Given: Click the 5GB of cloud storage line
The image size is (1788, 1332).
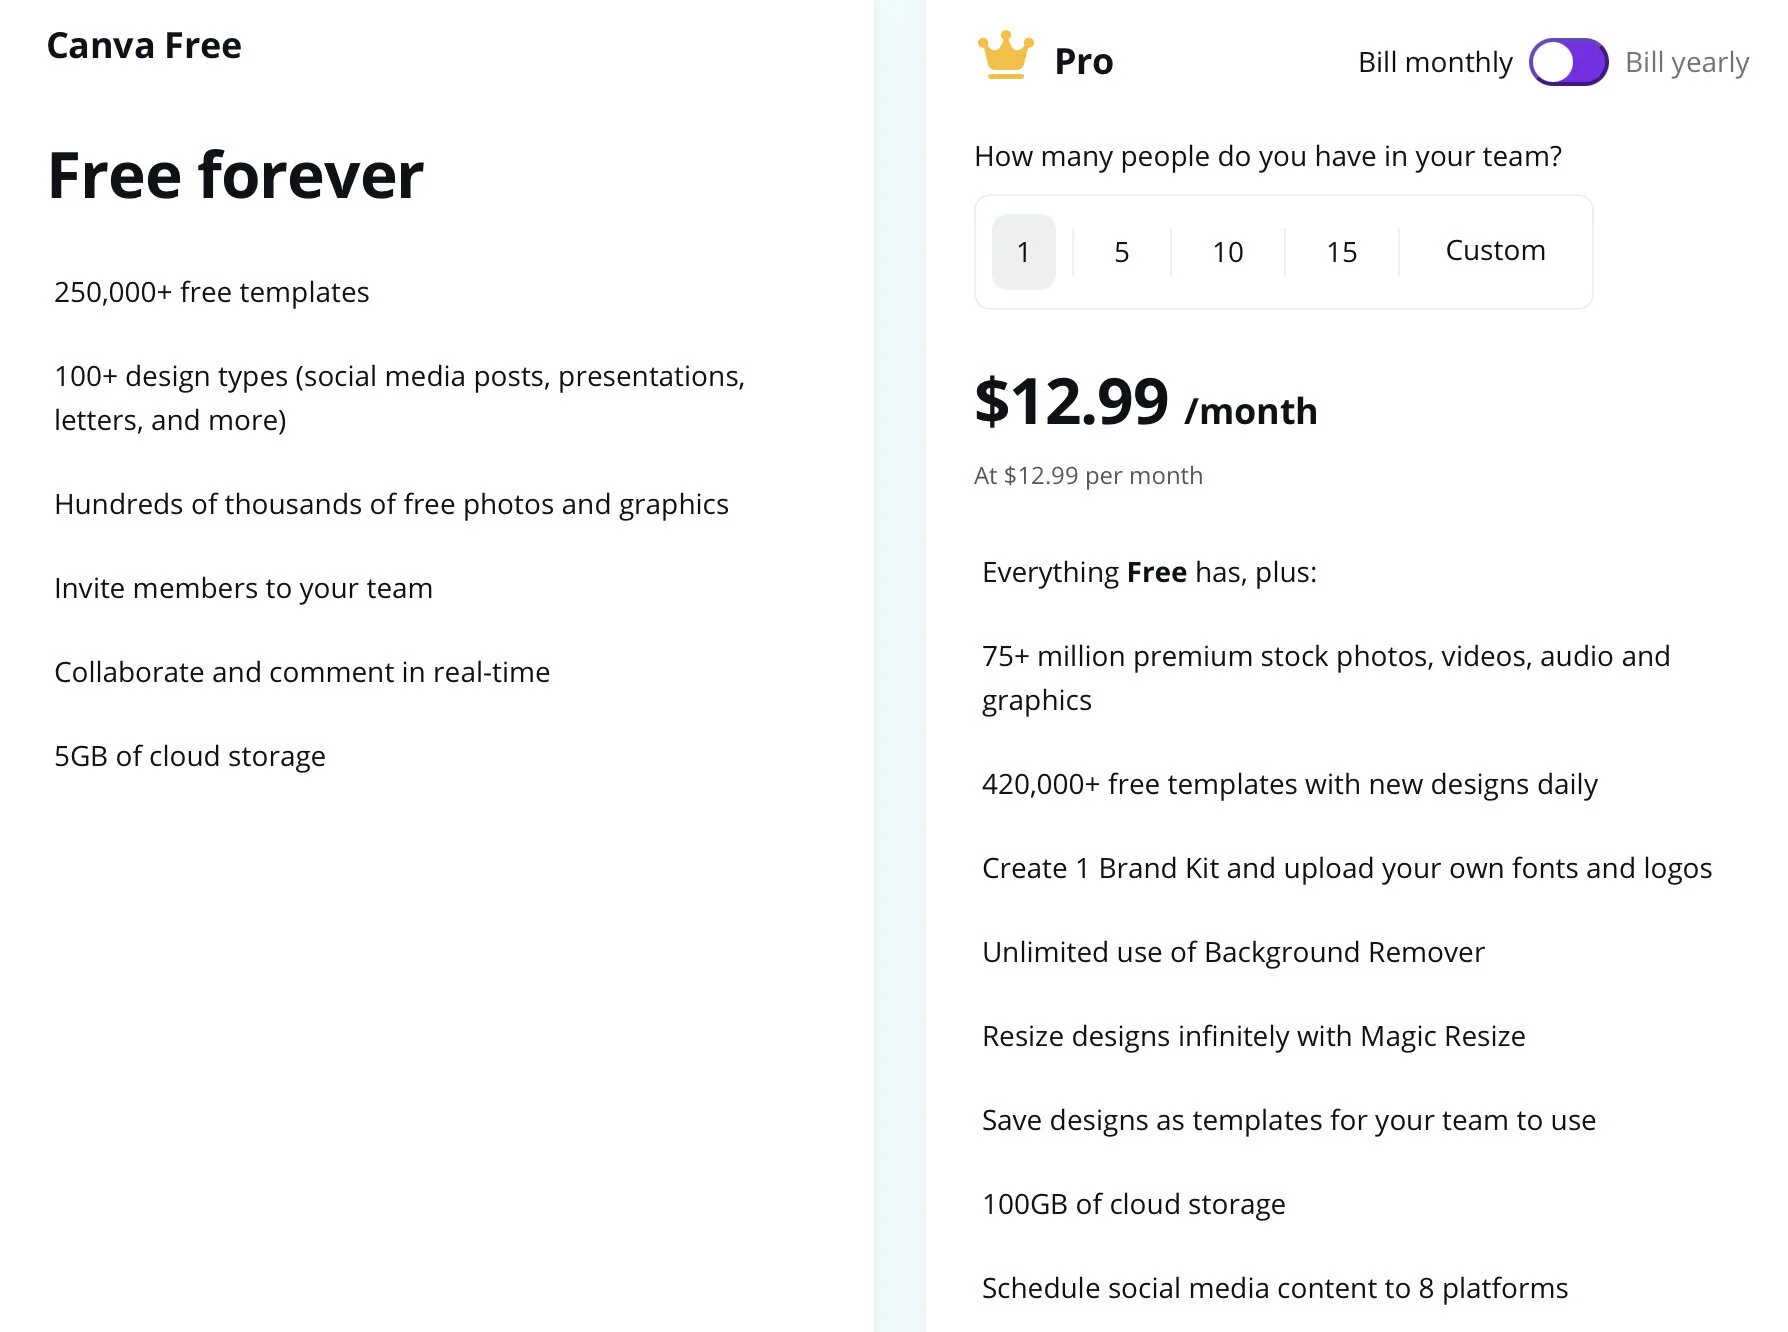Looking at the screenshot, I should (190, 756).
